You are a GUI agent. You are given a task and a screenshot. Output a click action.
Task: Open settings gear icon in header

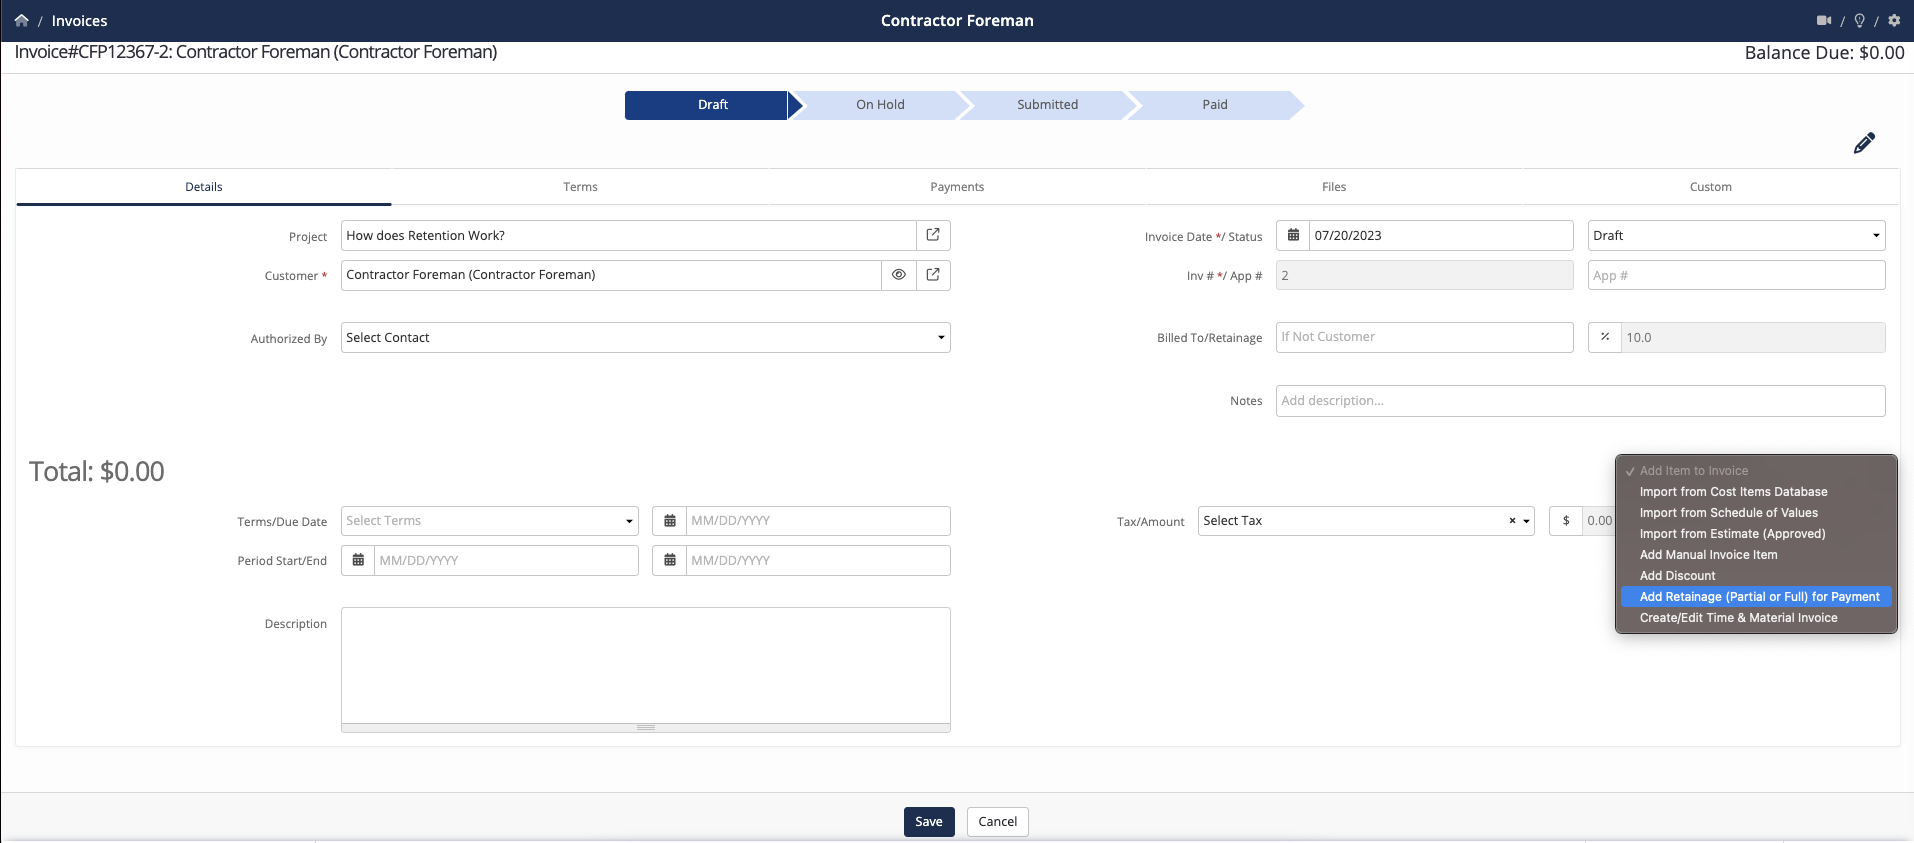pos(1894,20)
